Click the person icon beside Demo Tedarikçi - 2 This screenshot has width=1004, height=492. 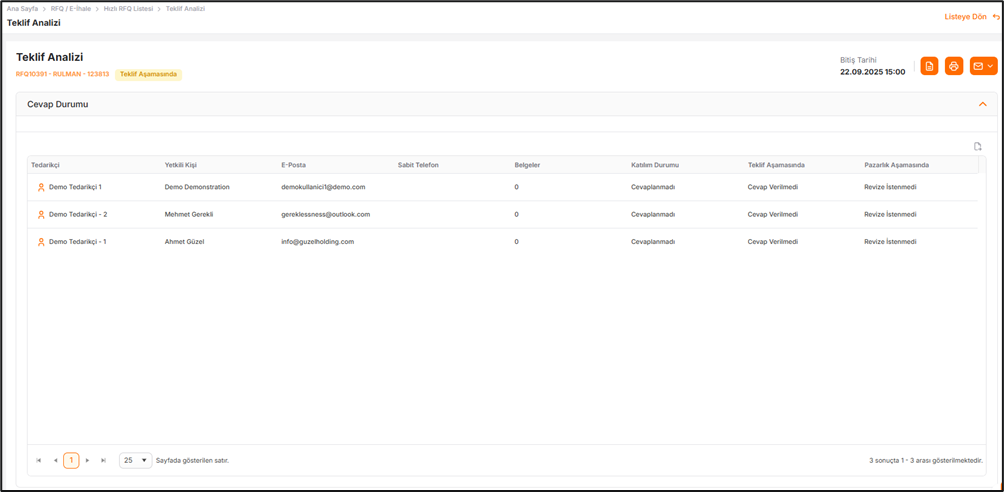[41, 214]
